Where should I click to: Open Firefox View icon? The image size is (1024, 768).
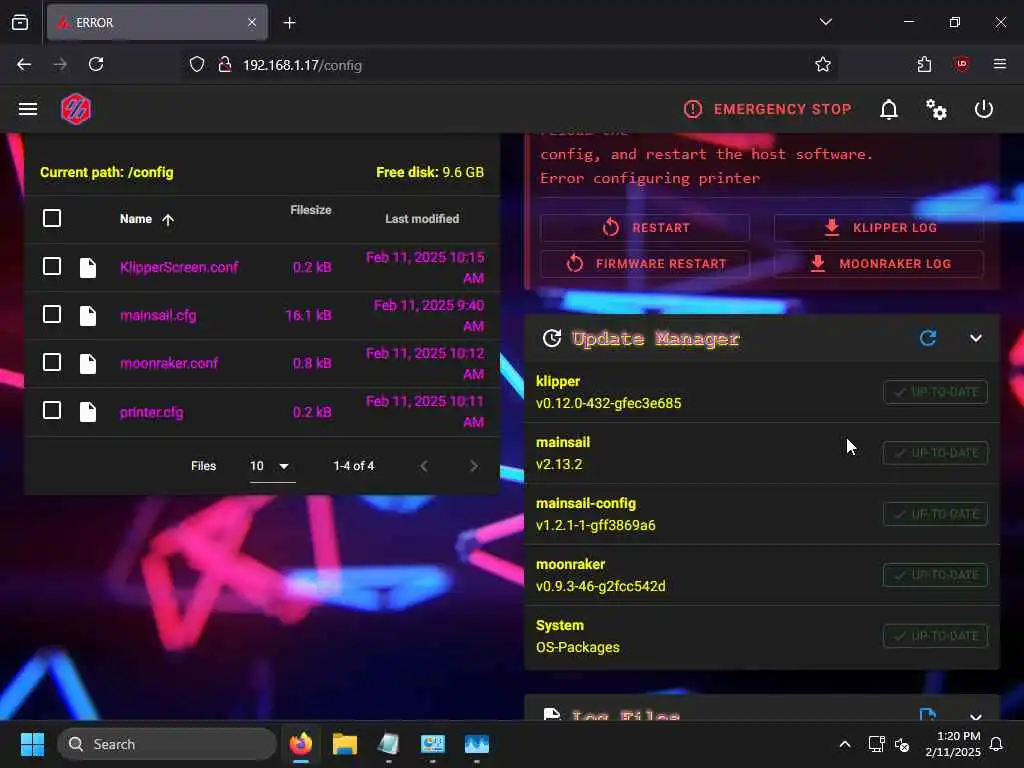point(20,23)
